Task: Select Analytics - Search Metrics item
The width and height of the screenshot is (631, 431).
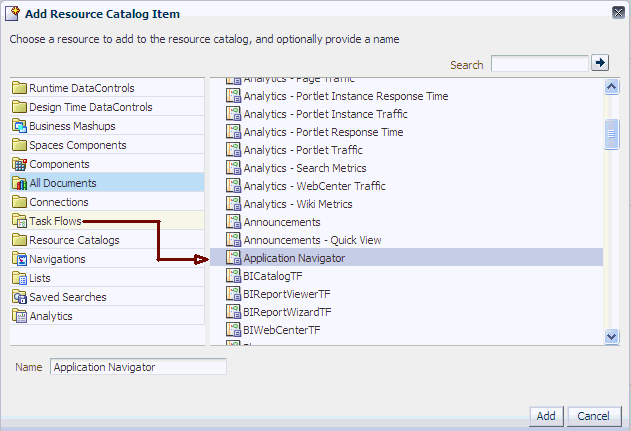Action: pos(305,168)
